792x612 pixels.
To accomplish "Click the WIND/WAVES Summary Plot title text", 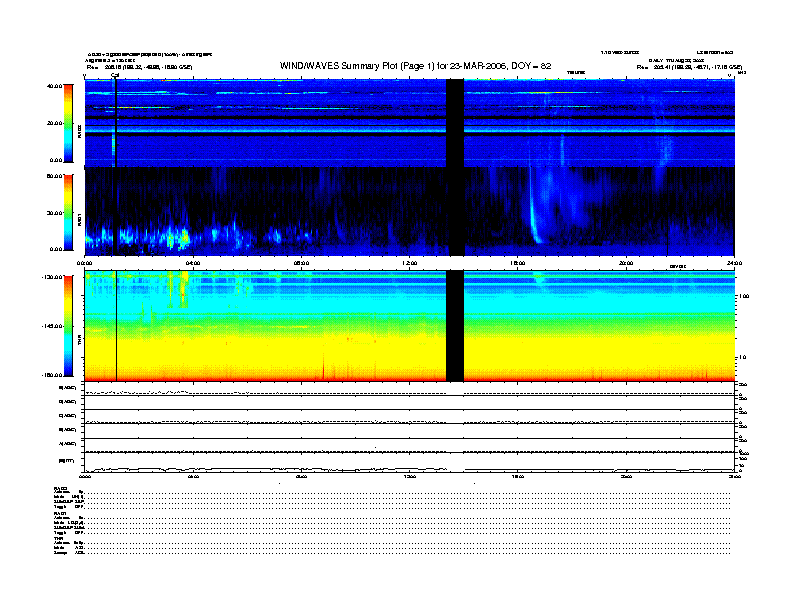I will pos(415,66).
